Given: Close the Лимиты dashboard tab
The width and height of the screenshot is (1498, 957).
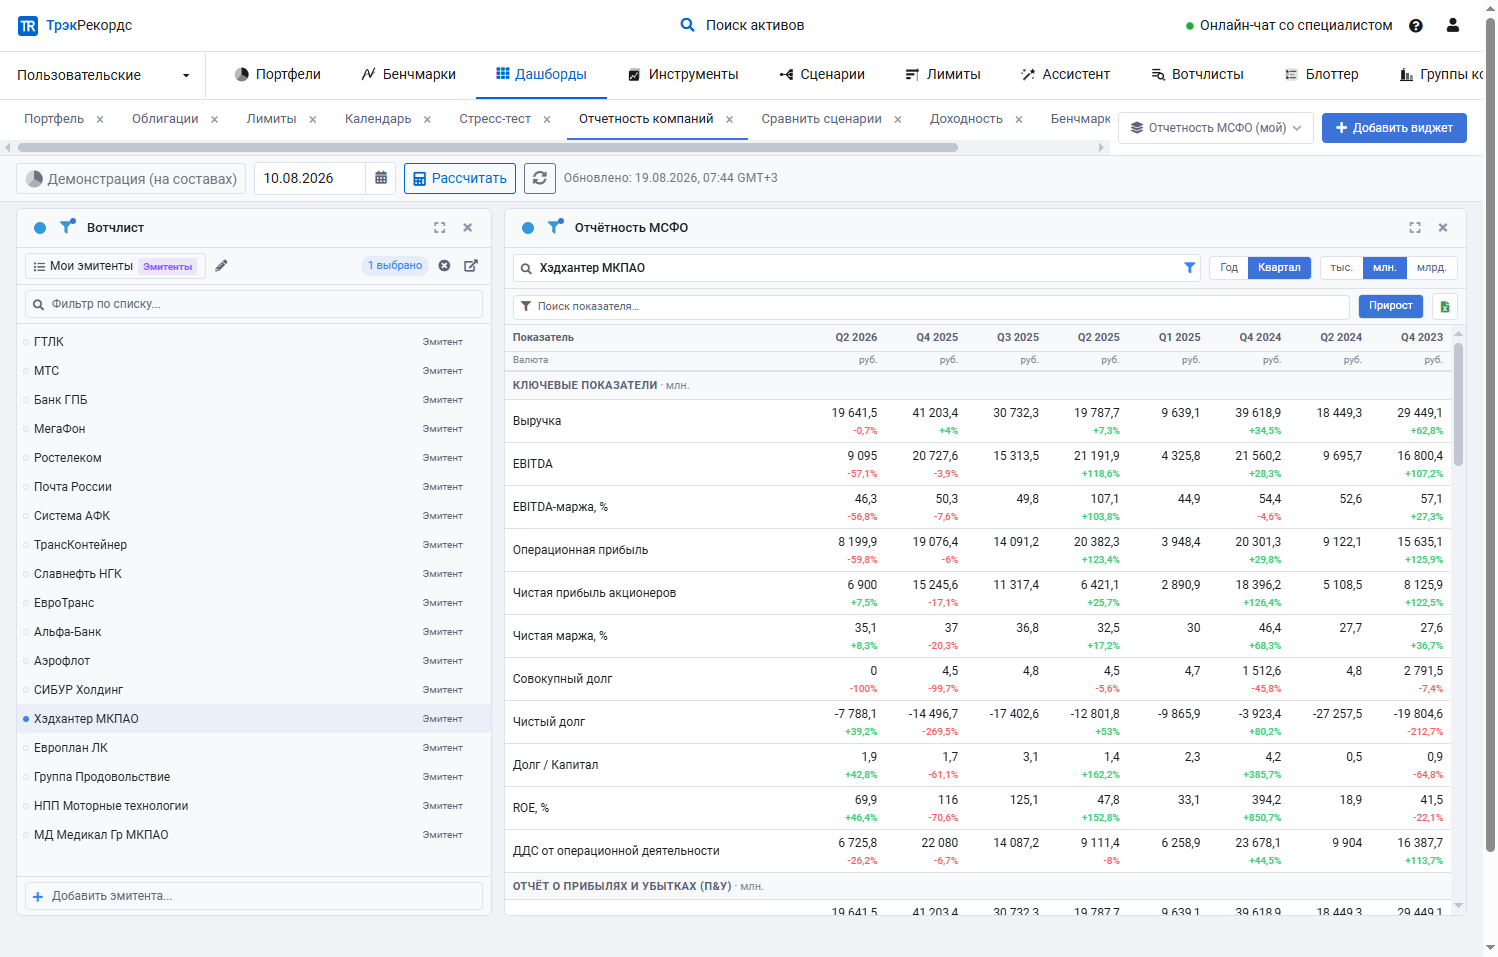Looking at the screenshot, I should (x=312, y=120).
